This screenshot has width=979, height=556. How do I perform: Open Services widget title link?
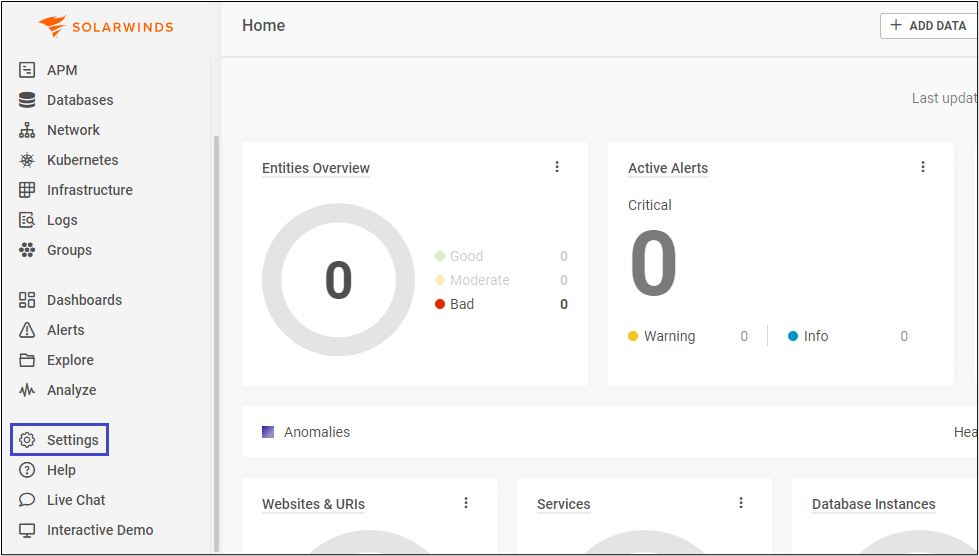(x=564, y=504)
